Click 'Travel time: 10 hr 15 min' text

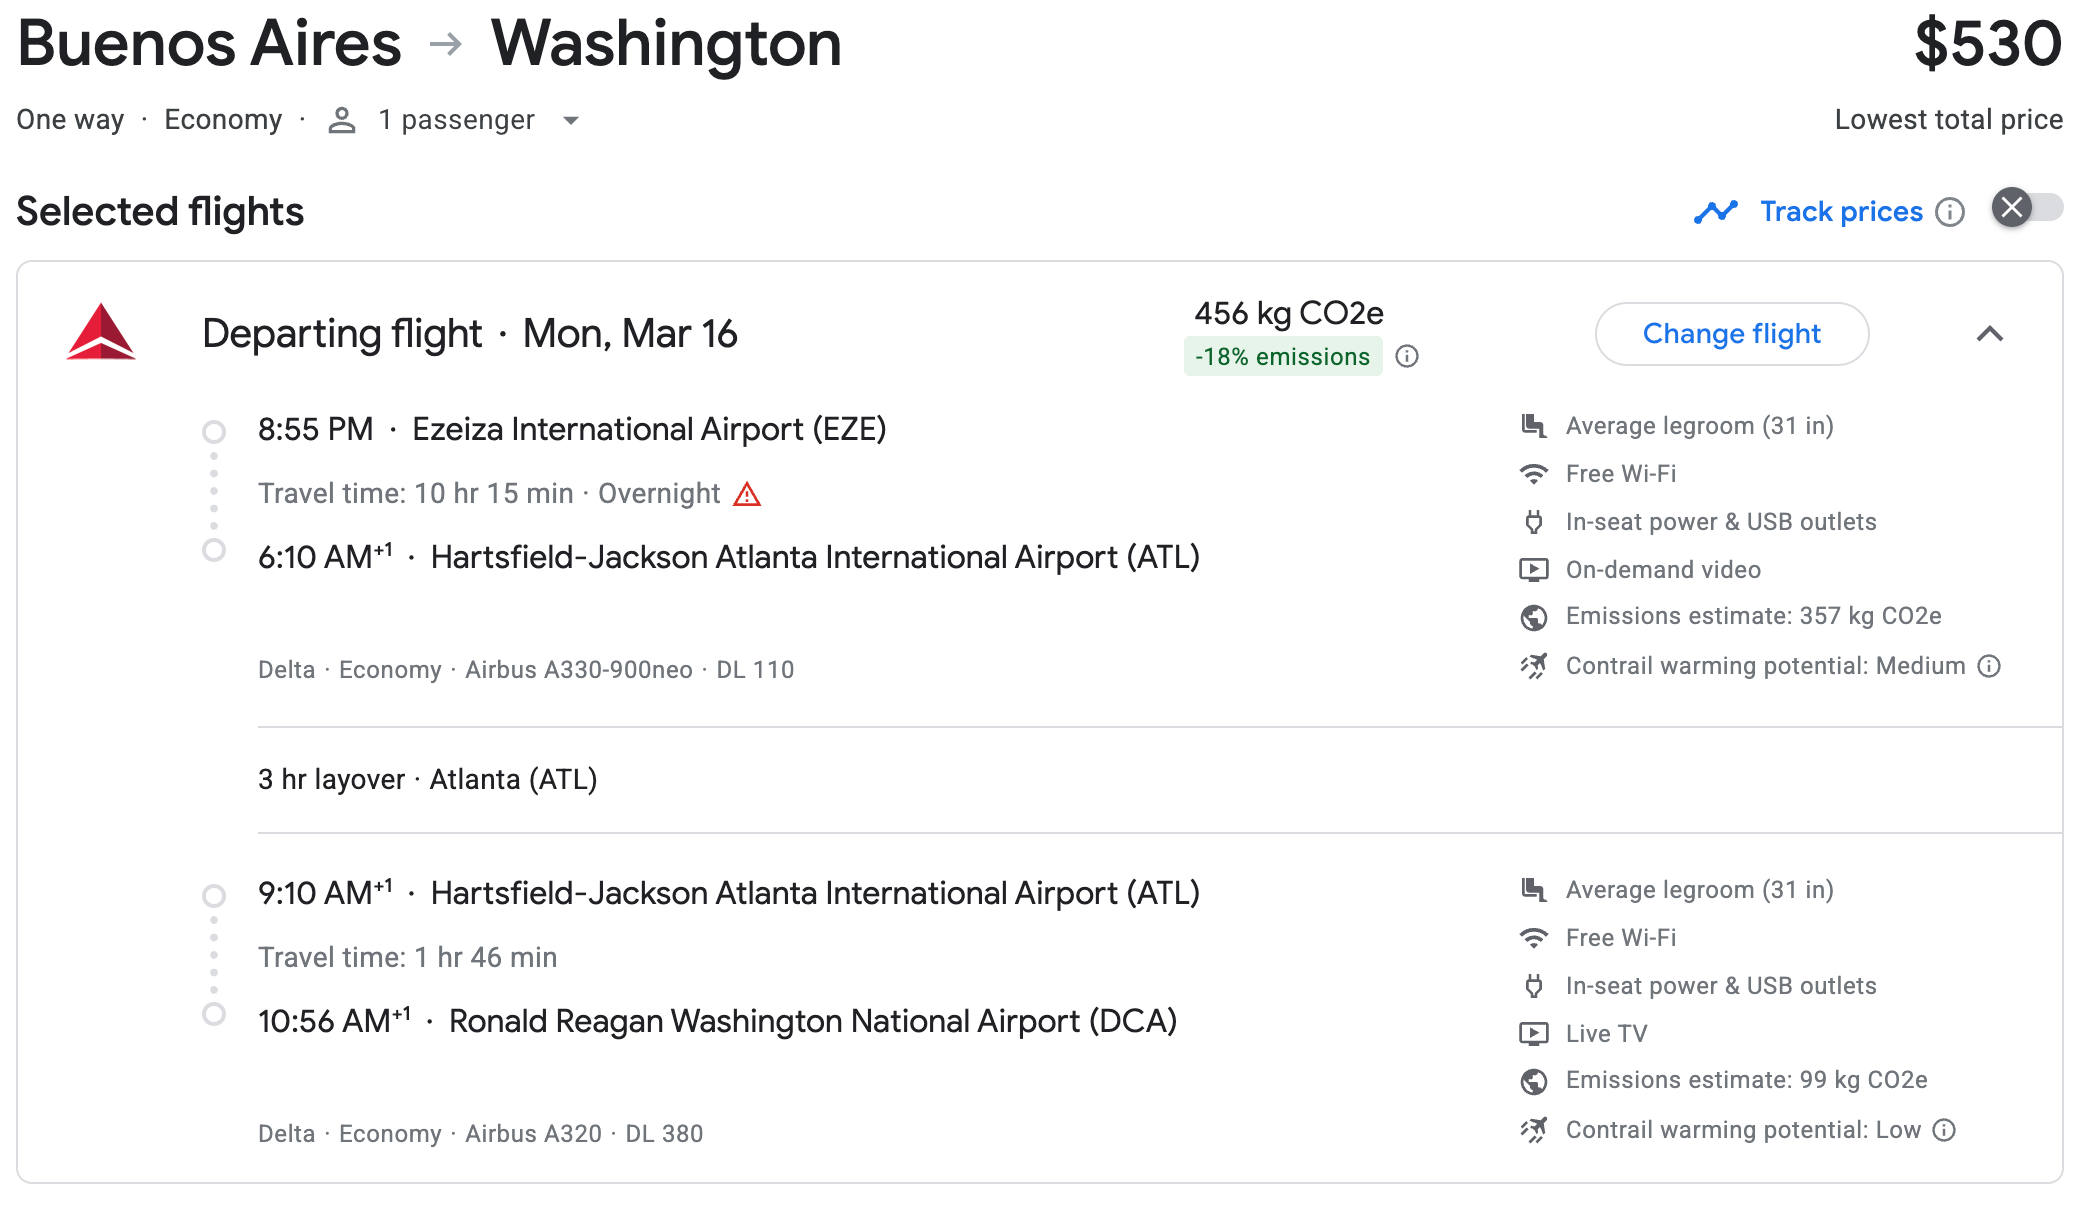416,494
